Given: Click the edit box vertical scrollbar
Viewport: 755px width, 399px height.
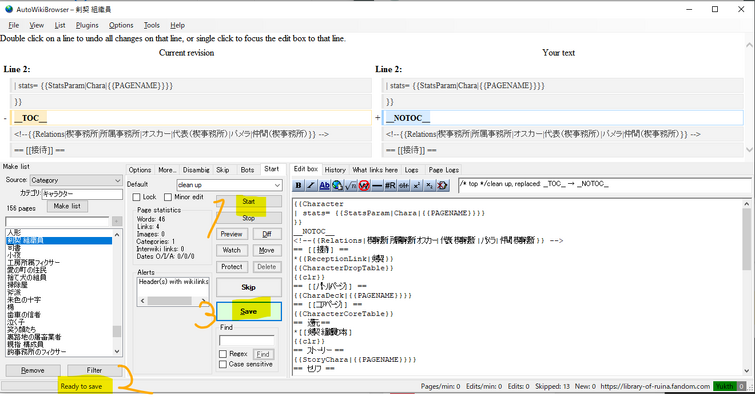Looking at the screenshot, I should 747,287.
